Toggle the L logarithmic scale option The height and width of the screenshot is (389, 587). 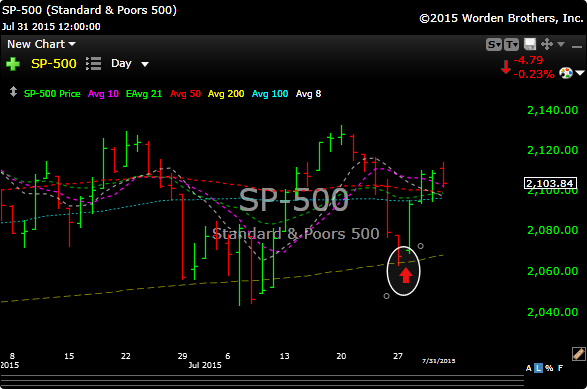[538, 368]
